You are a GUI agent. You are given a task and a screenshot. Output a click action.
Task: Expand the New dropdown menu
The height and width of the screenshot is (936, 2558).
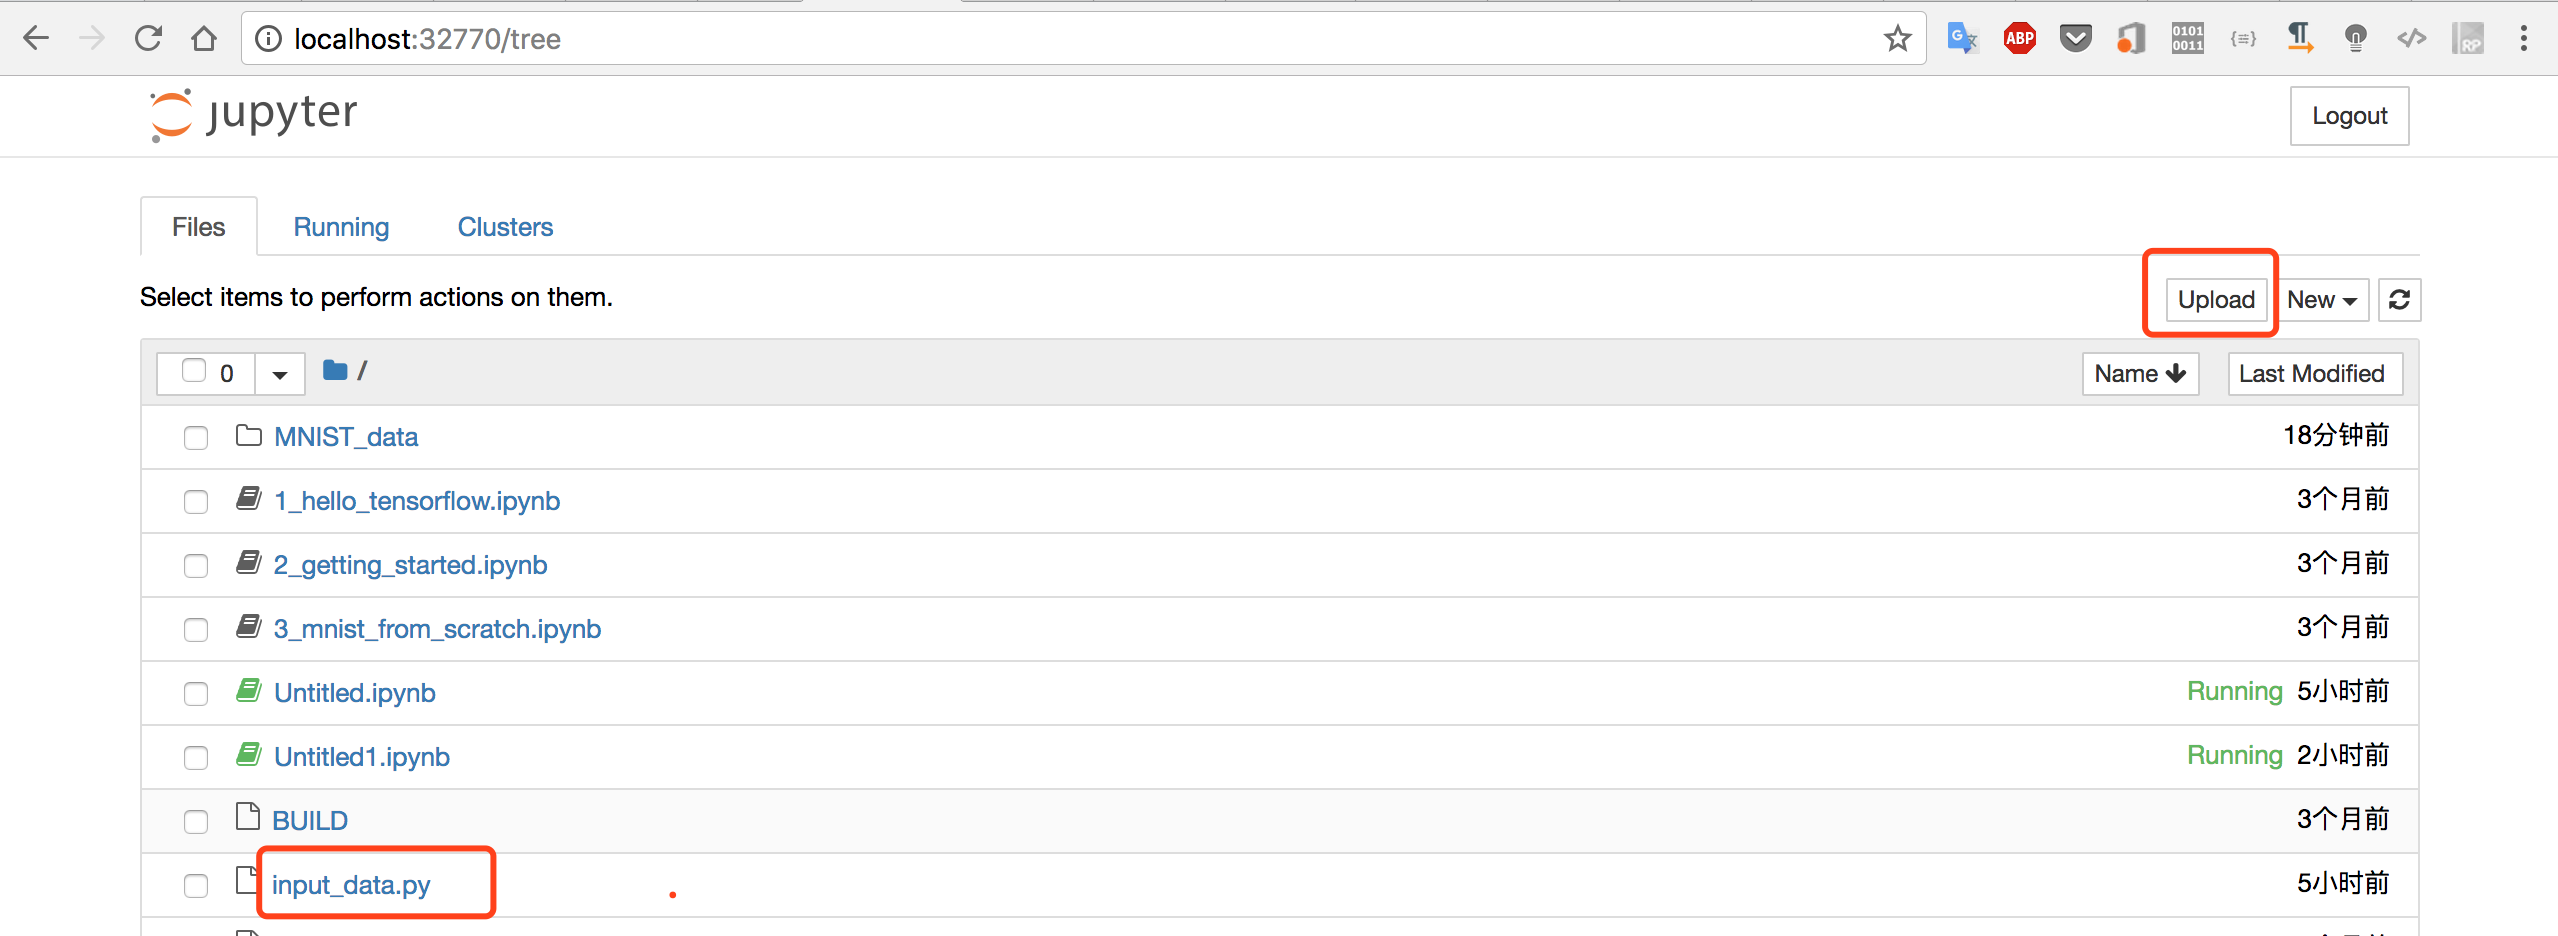click(x=2322, y=300)
